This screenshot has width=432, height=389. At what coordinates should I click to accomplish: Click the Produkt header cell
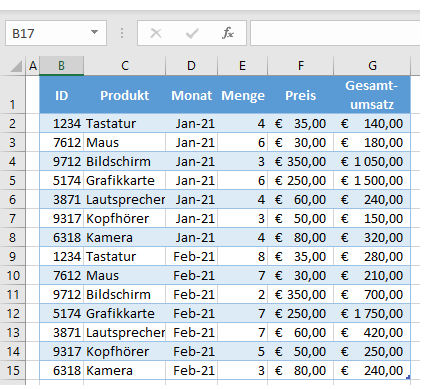[125, 95]
